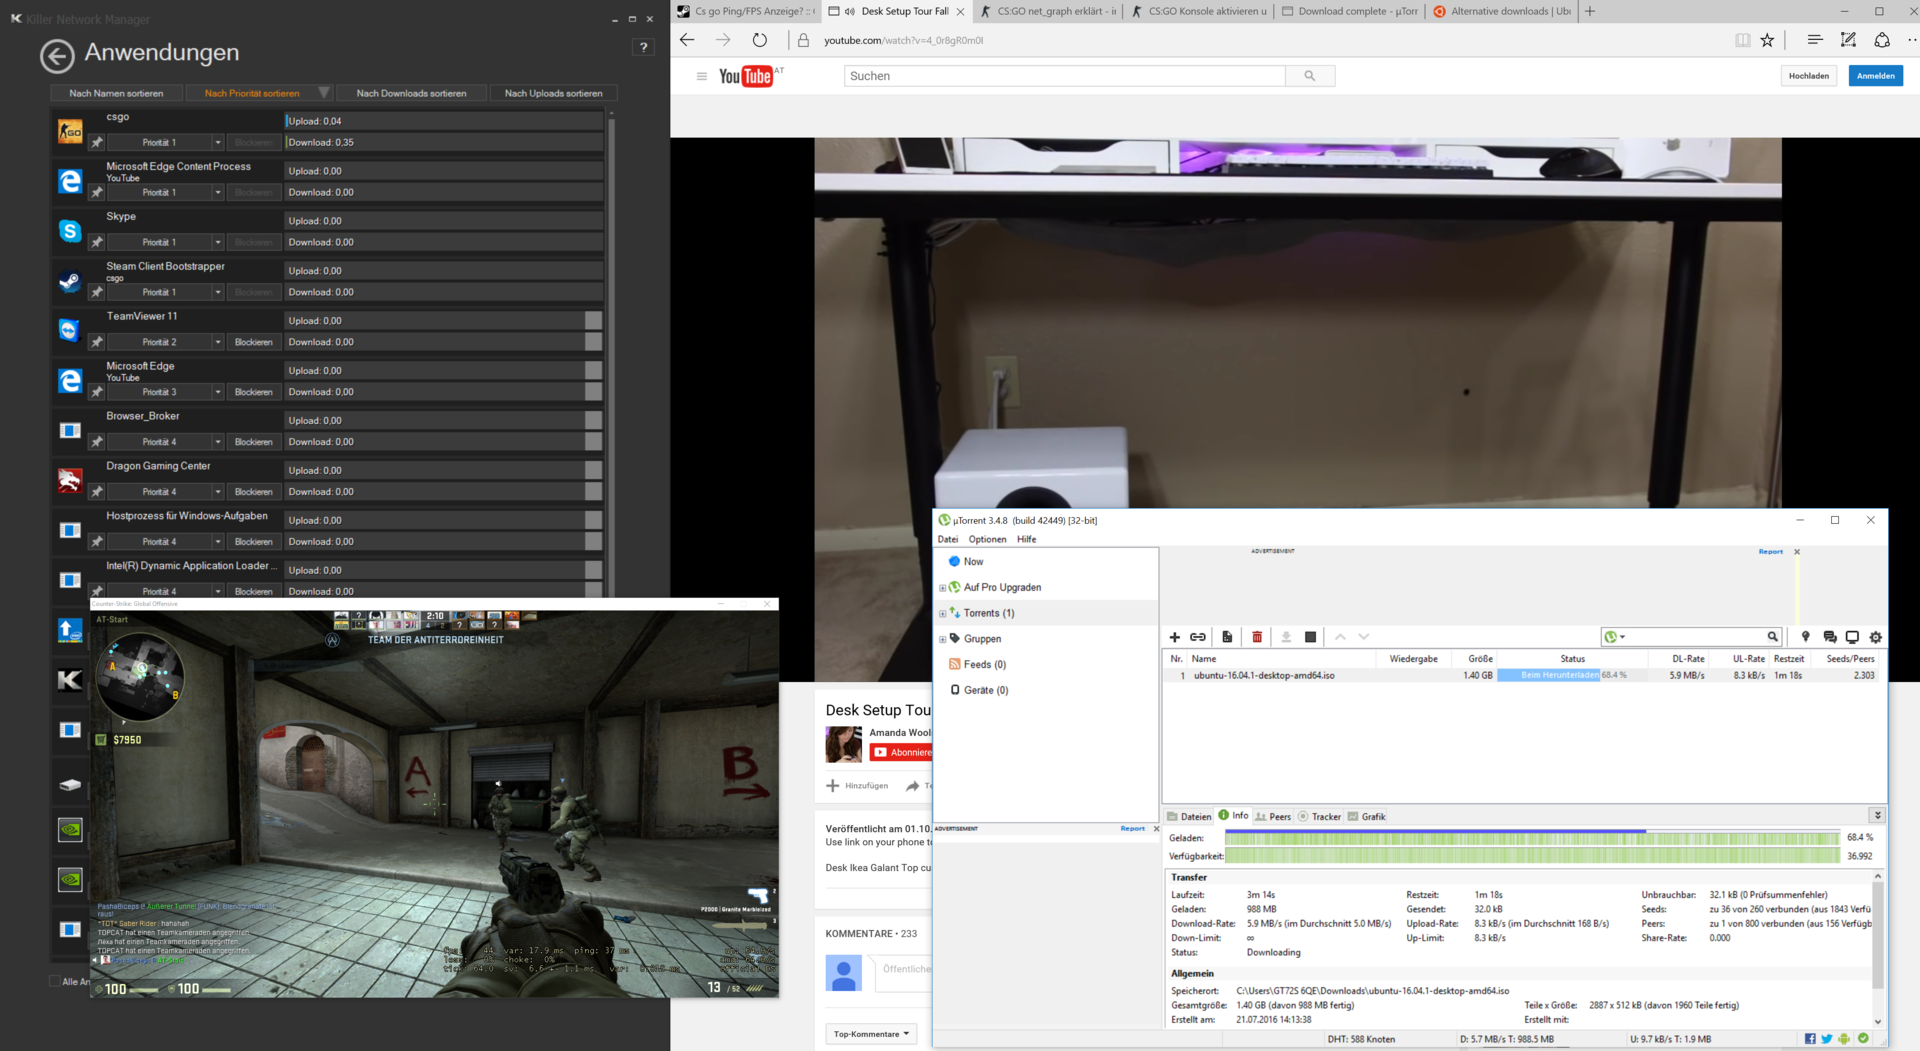Toggle pin for Microsoft Edge YouTube Priorität 3

point(97,392)
